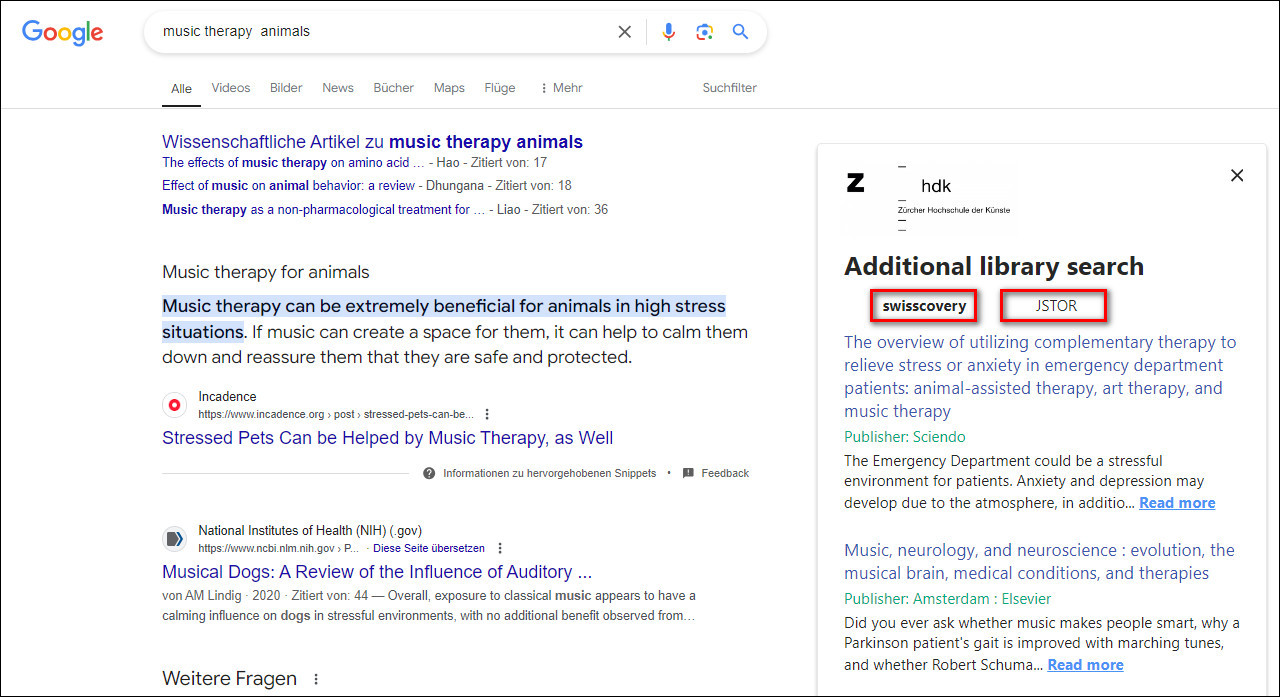Click the Incadence site favicon
1280x697 pixels.
(x=175, y=405)
